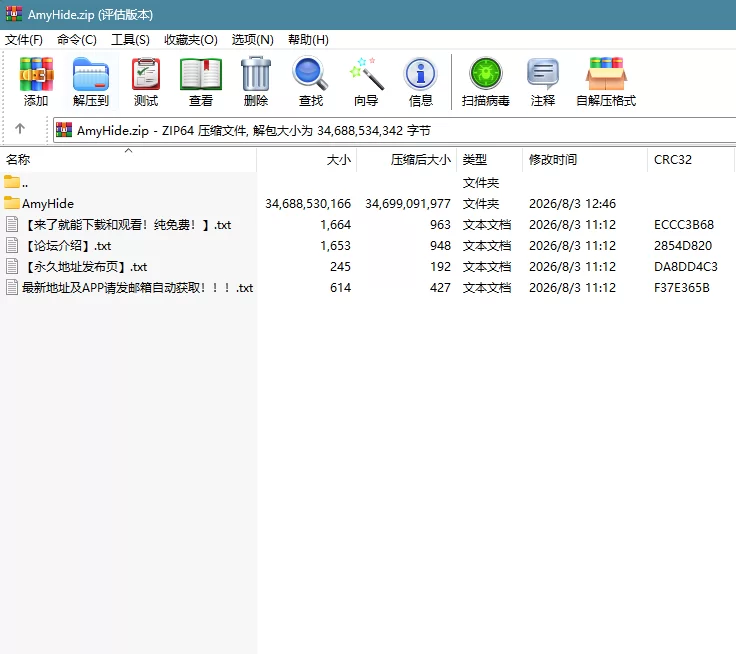Sort by 压缩后大小 column header
The height and width of the screenshot is (654, 736).
[x=406, y=160]
